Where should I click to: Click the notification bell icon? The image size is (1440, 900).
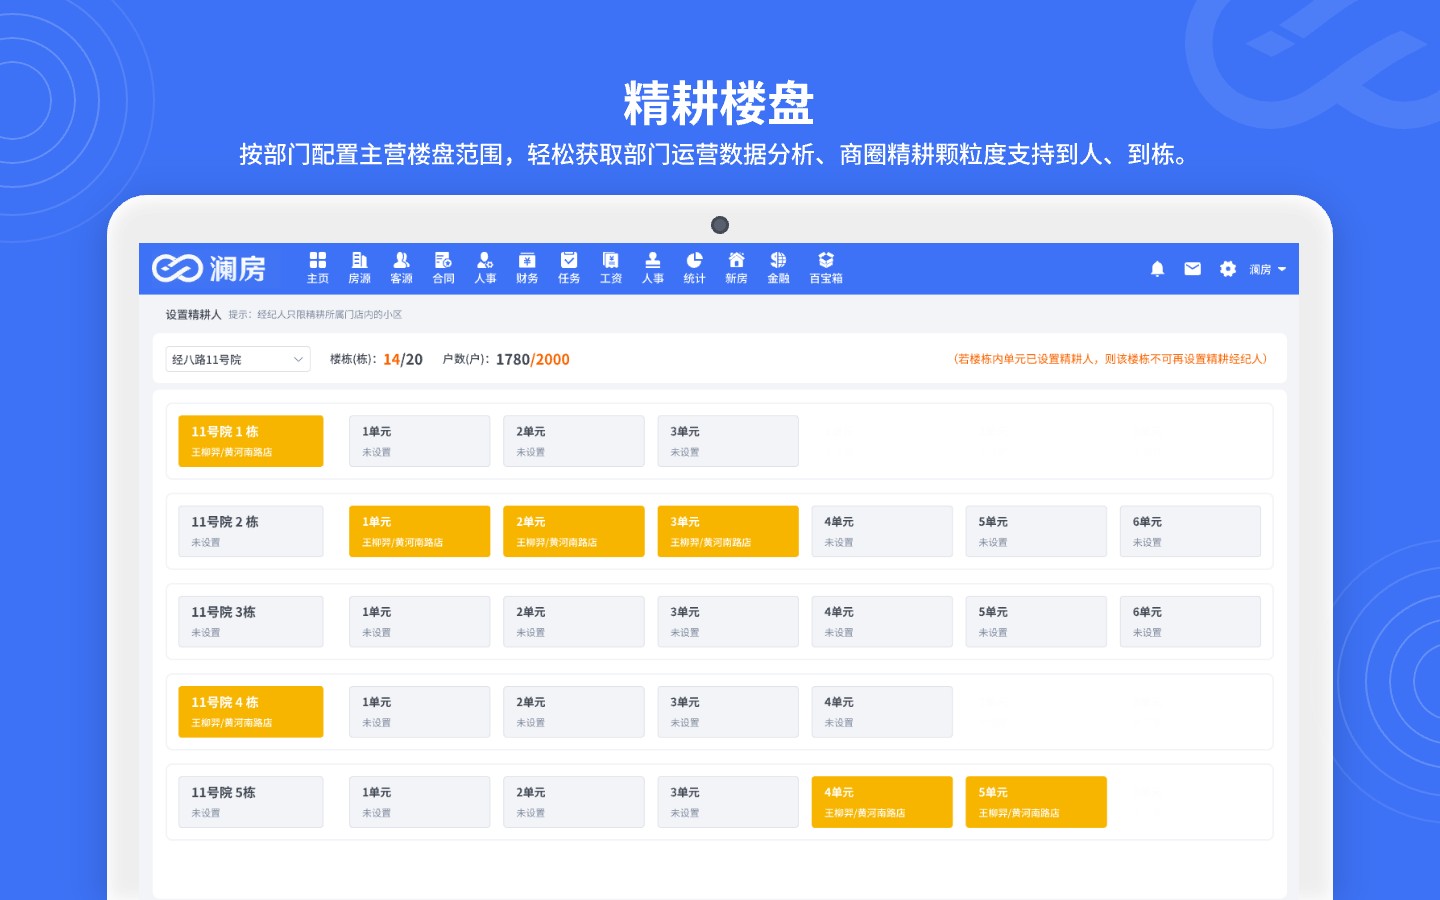[x=1157, y=268]
